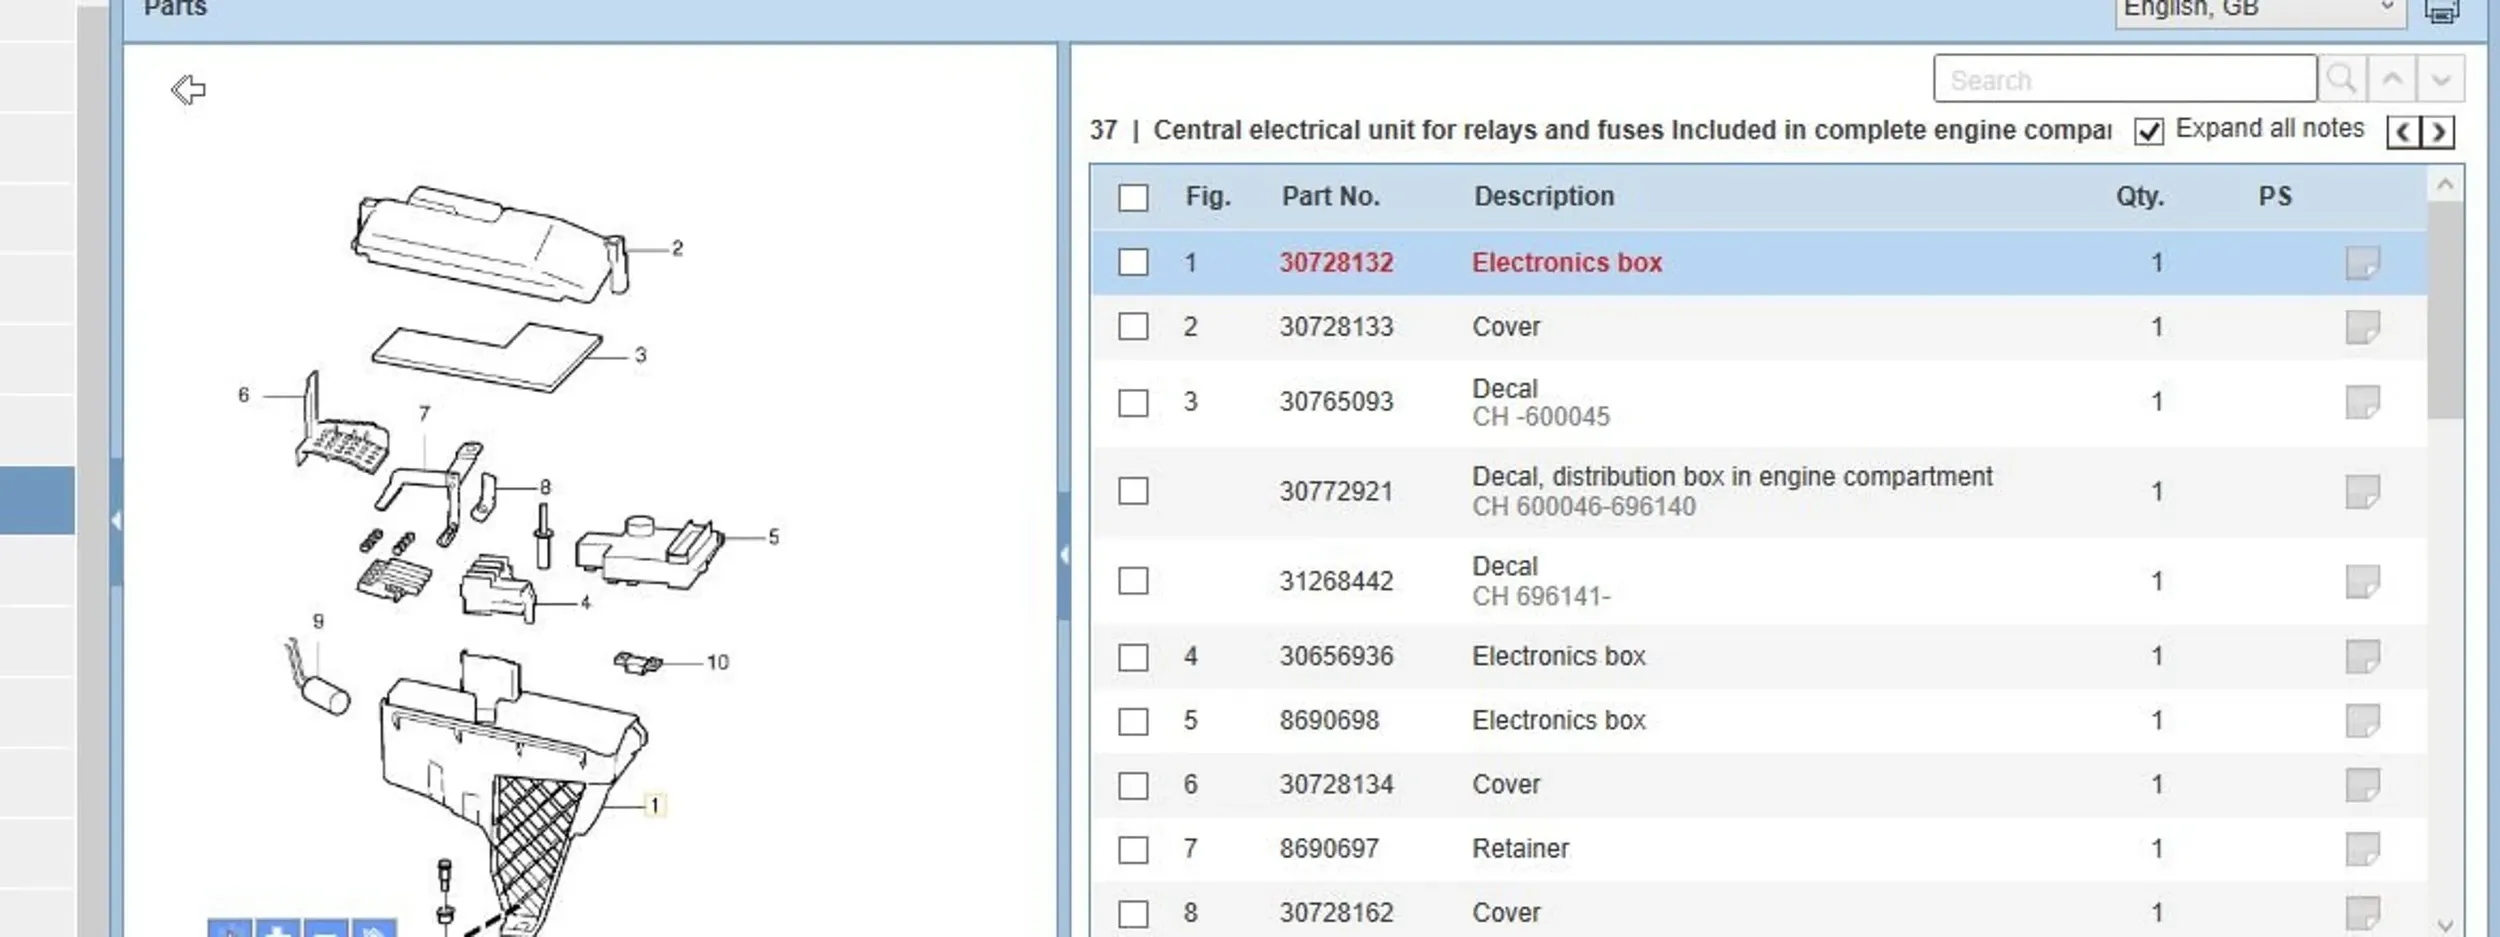2500x937 pixels.
Task: Open note icon for part 30728132
Action: (x=2362, y=263)
